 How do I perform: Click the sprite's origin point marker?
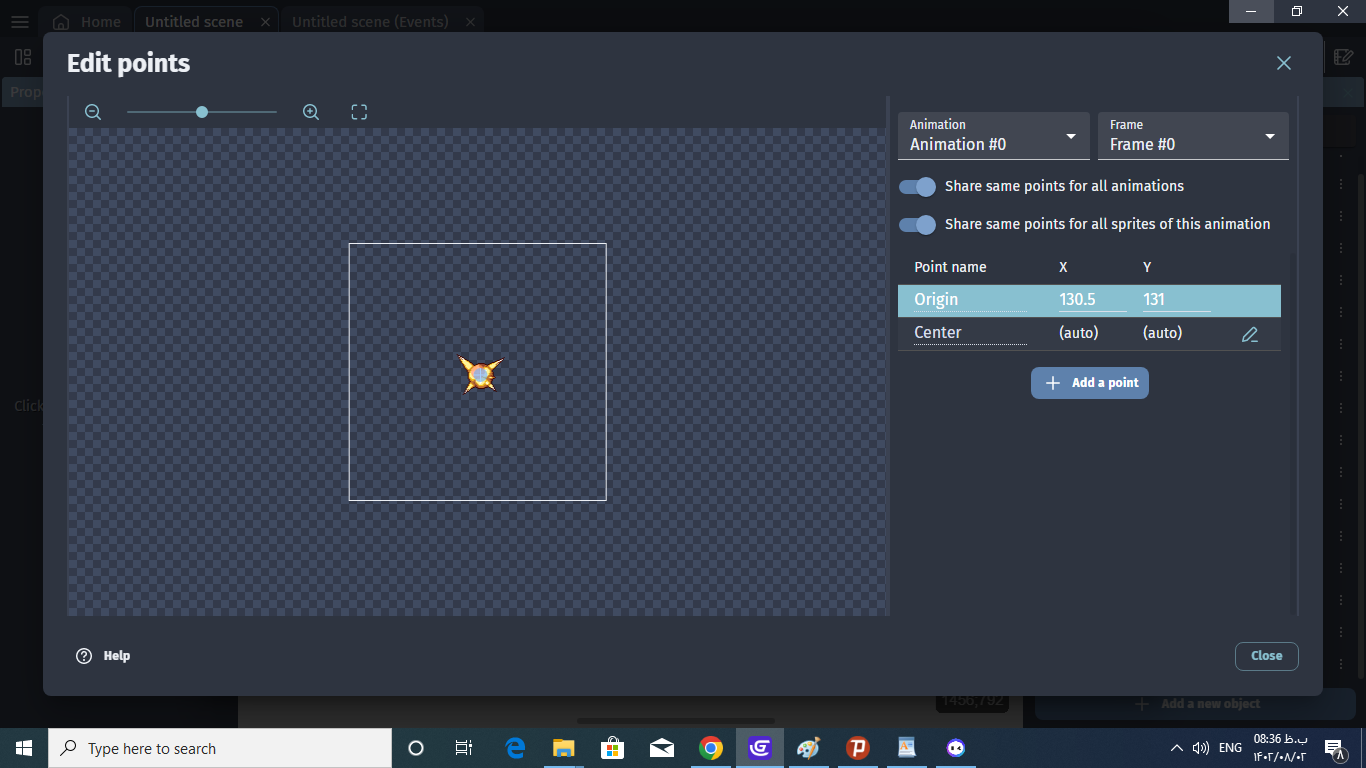coord(481,374)
